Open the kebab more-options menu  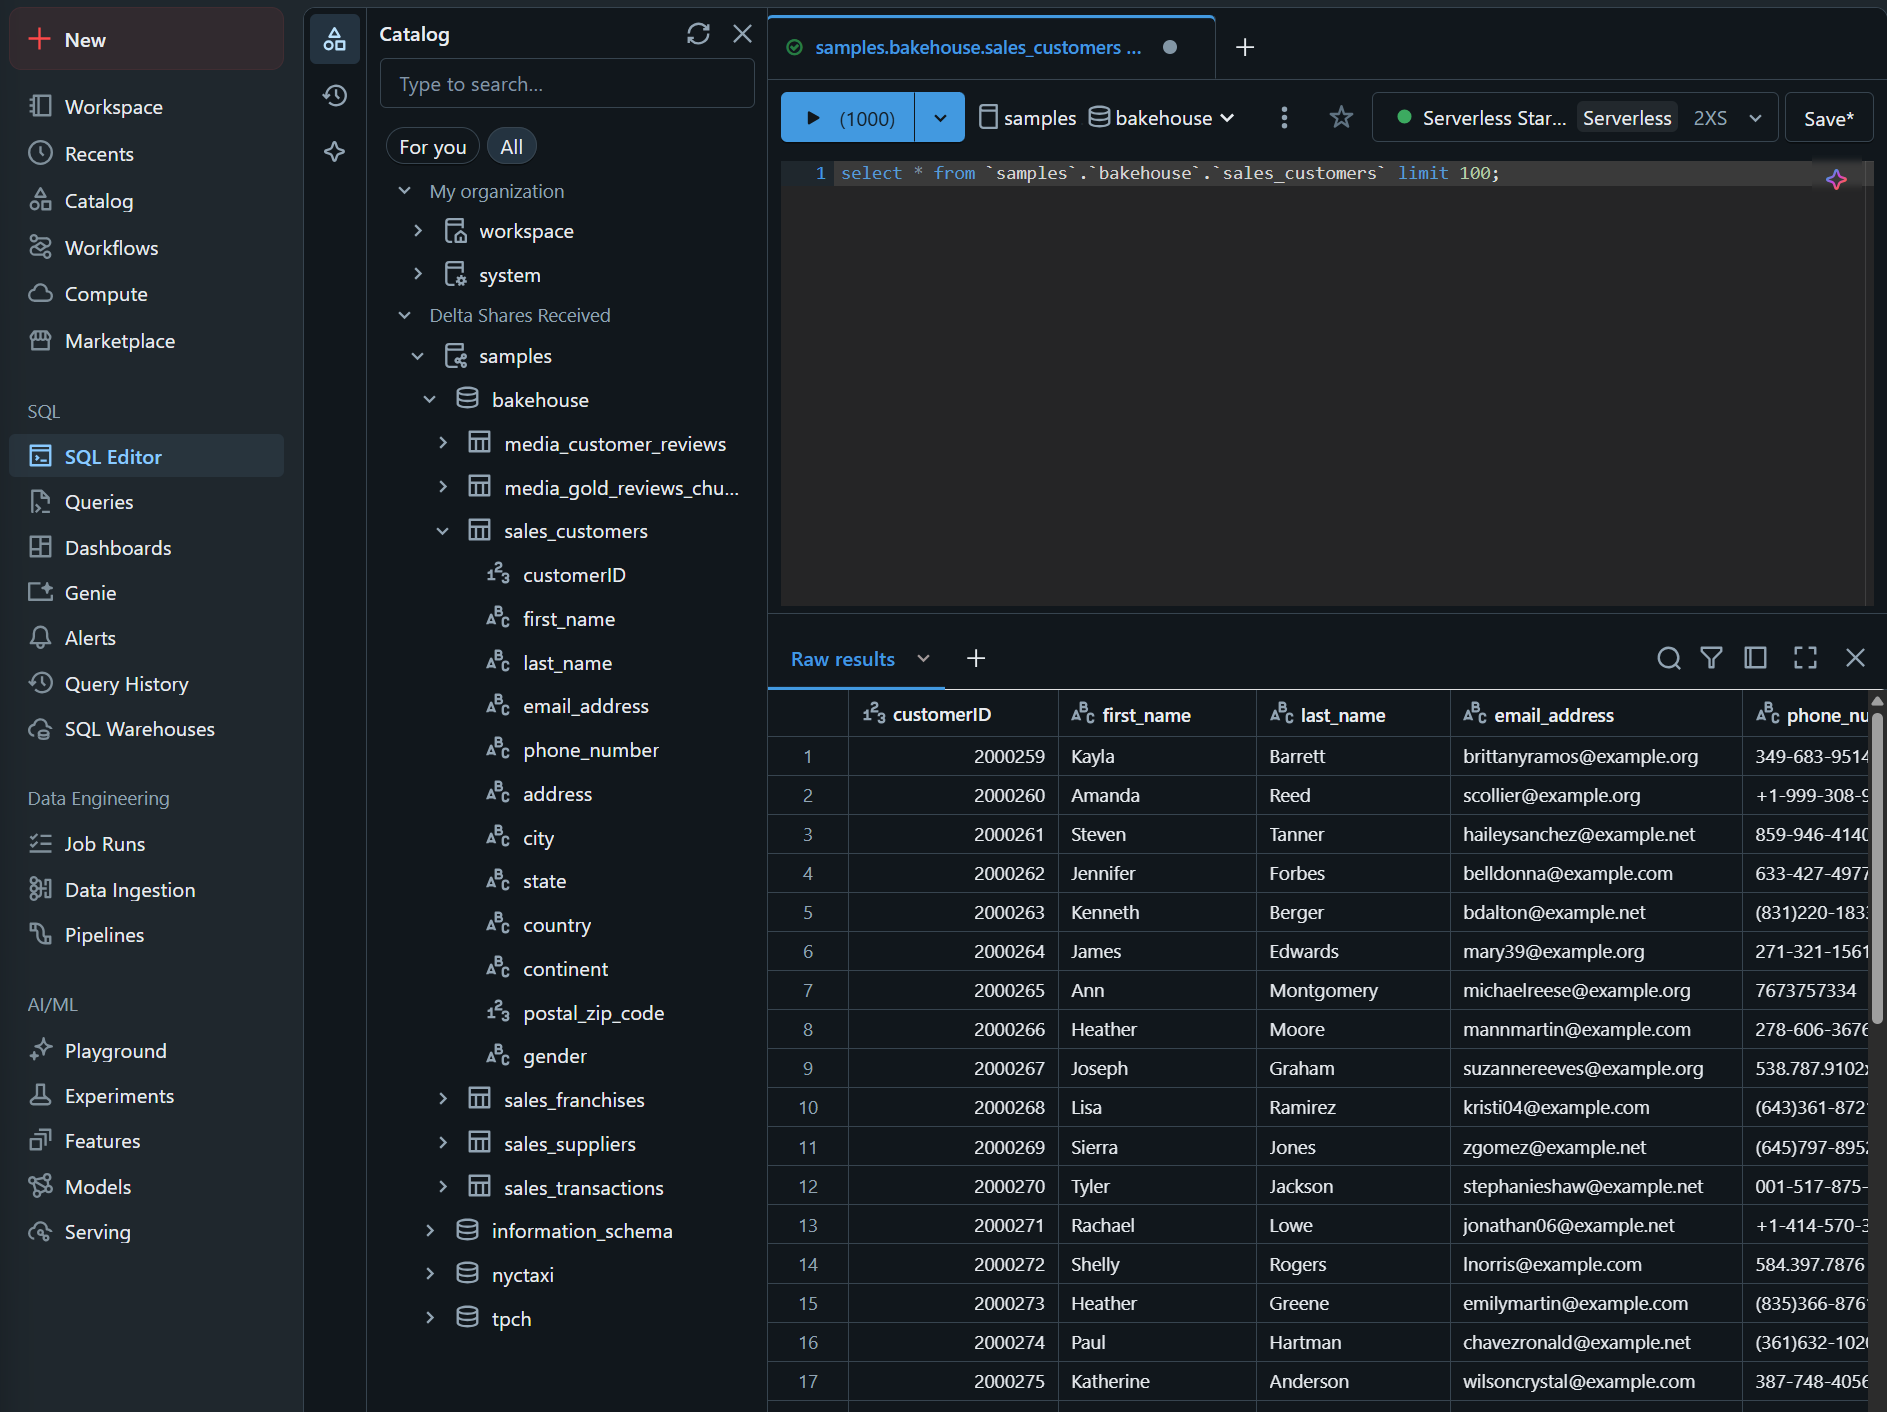click(1284, 118)
